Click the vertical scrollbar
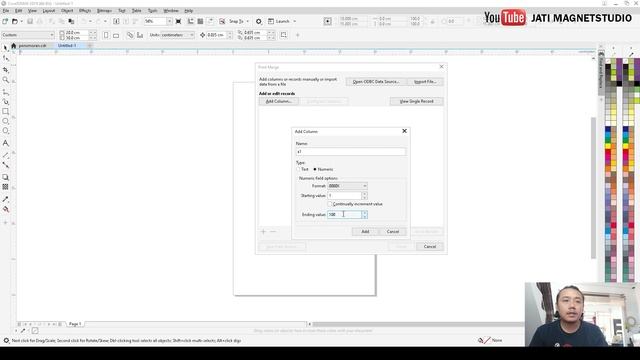 click(593, 188)
